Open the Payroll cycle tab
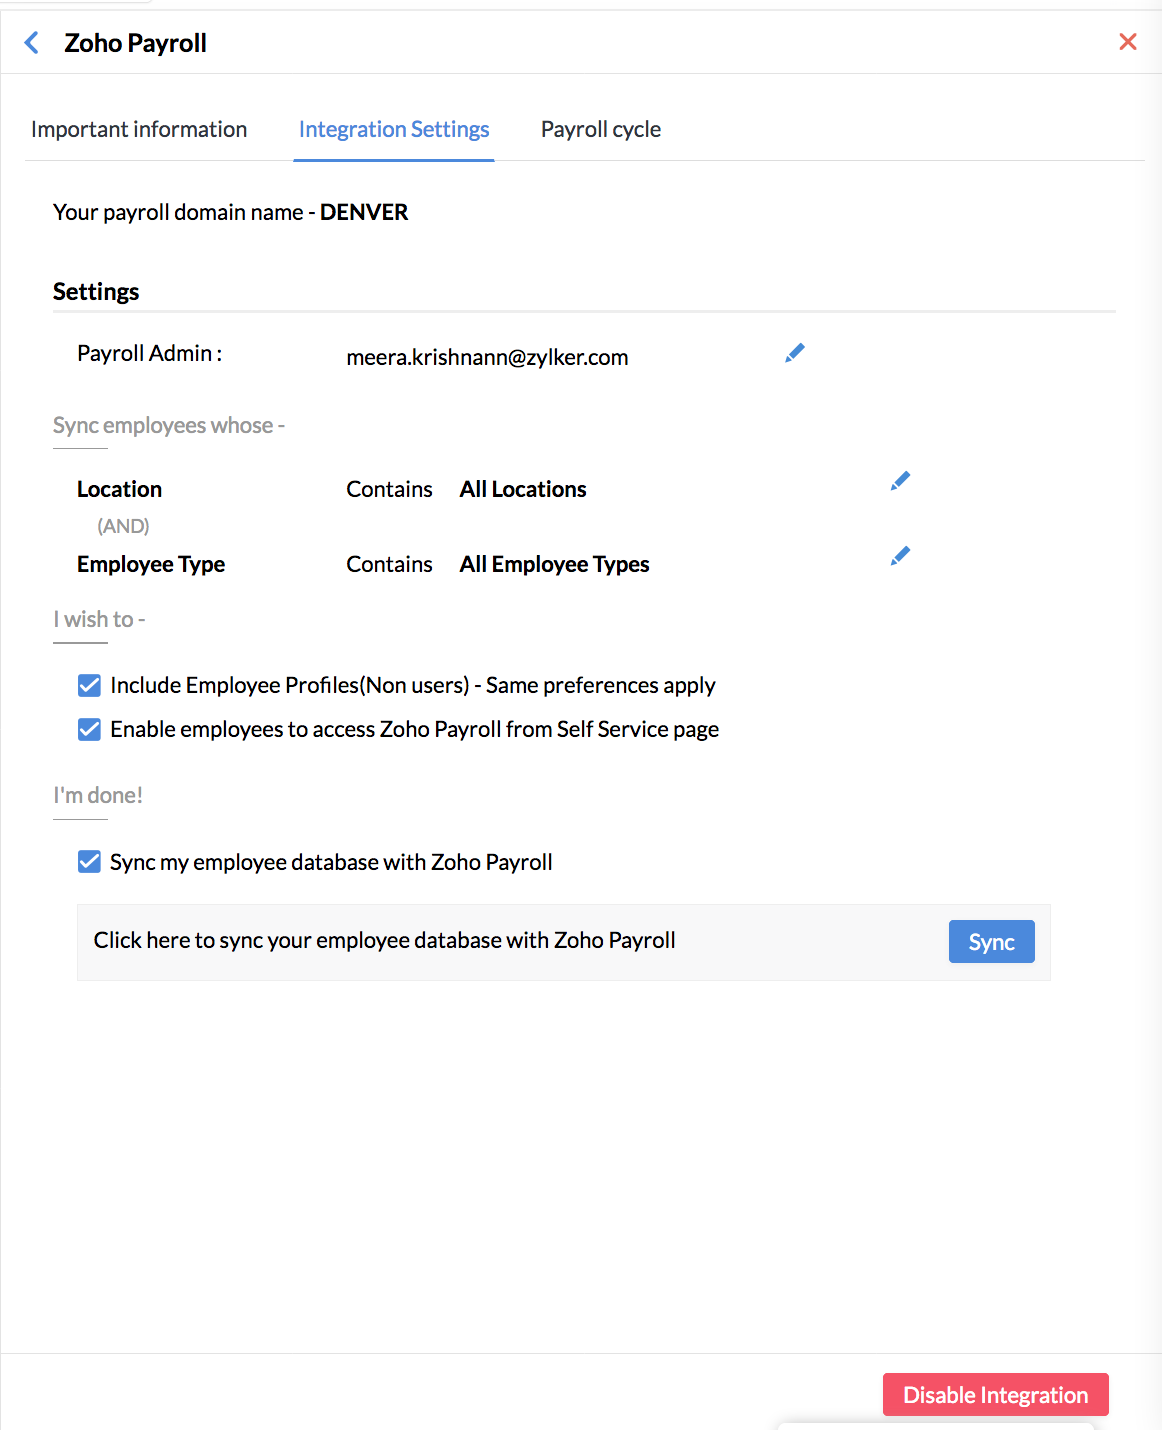1162x1430 pixels. click(600, 129)
